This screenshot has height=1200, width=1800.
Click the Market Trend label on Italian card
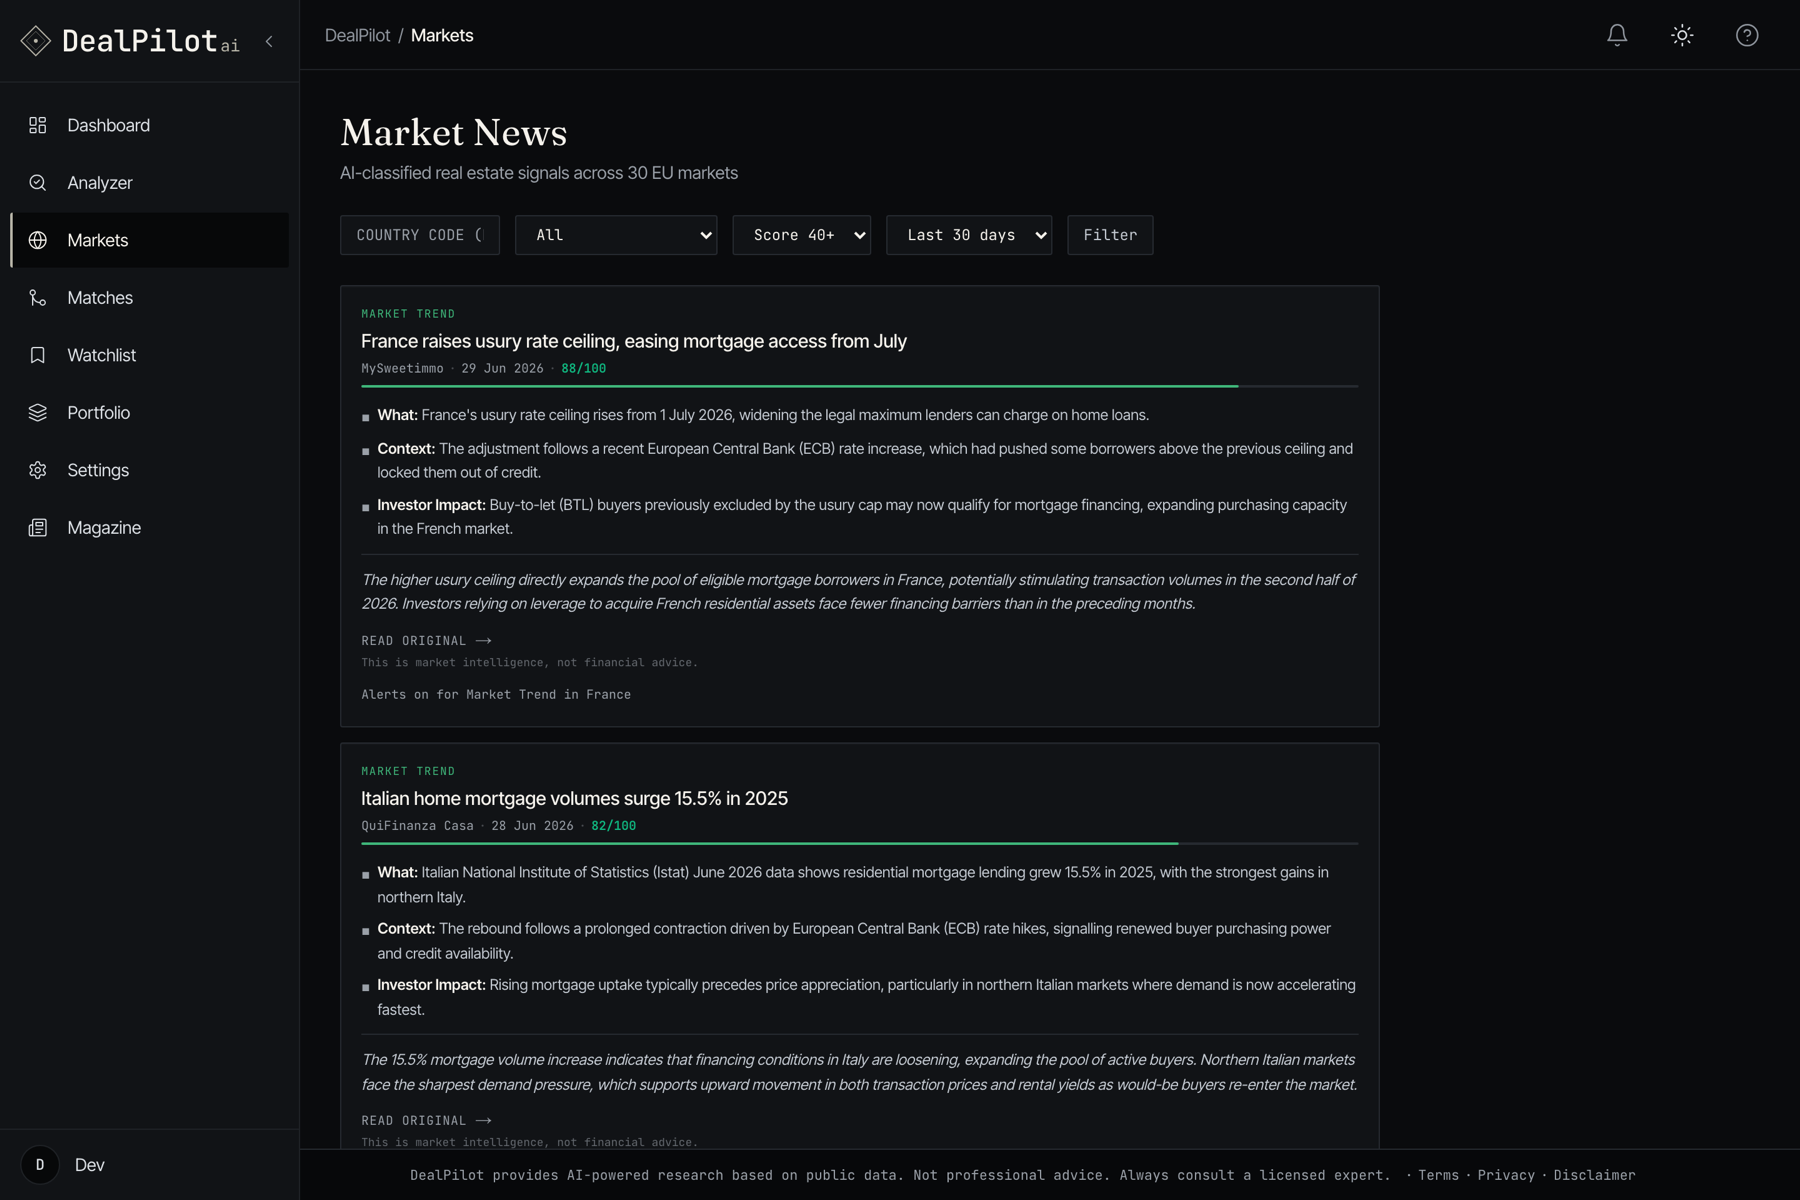pyautogui.click(x=408, y=771)
